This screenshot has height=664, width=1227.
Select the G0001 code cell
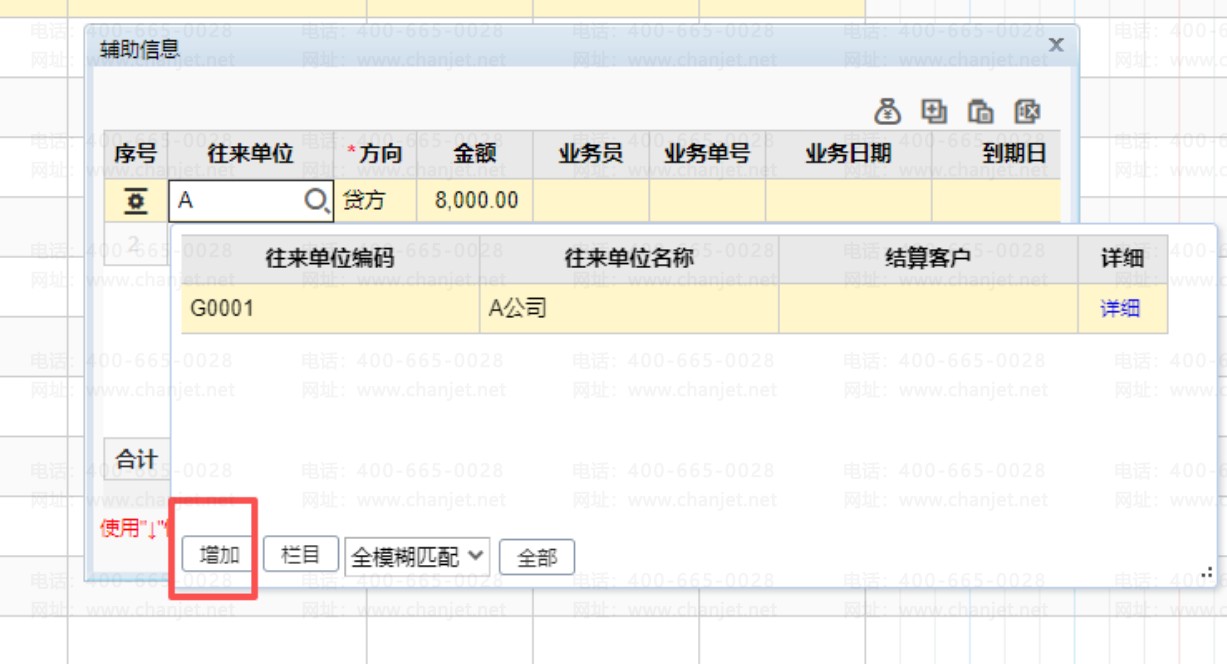330,308
